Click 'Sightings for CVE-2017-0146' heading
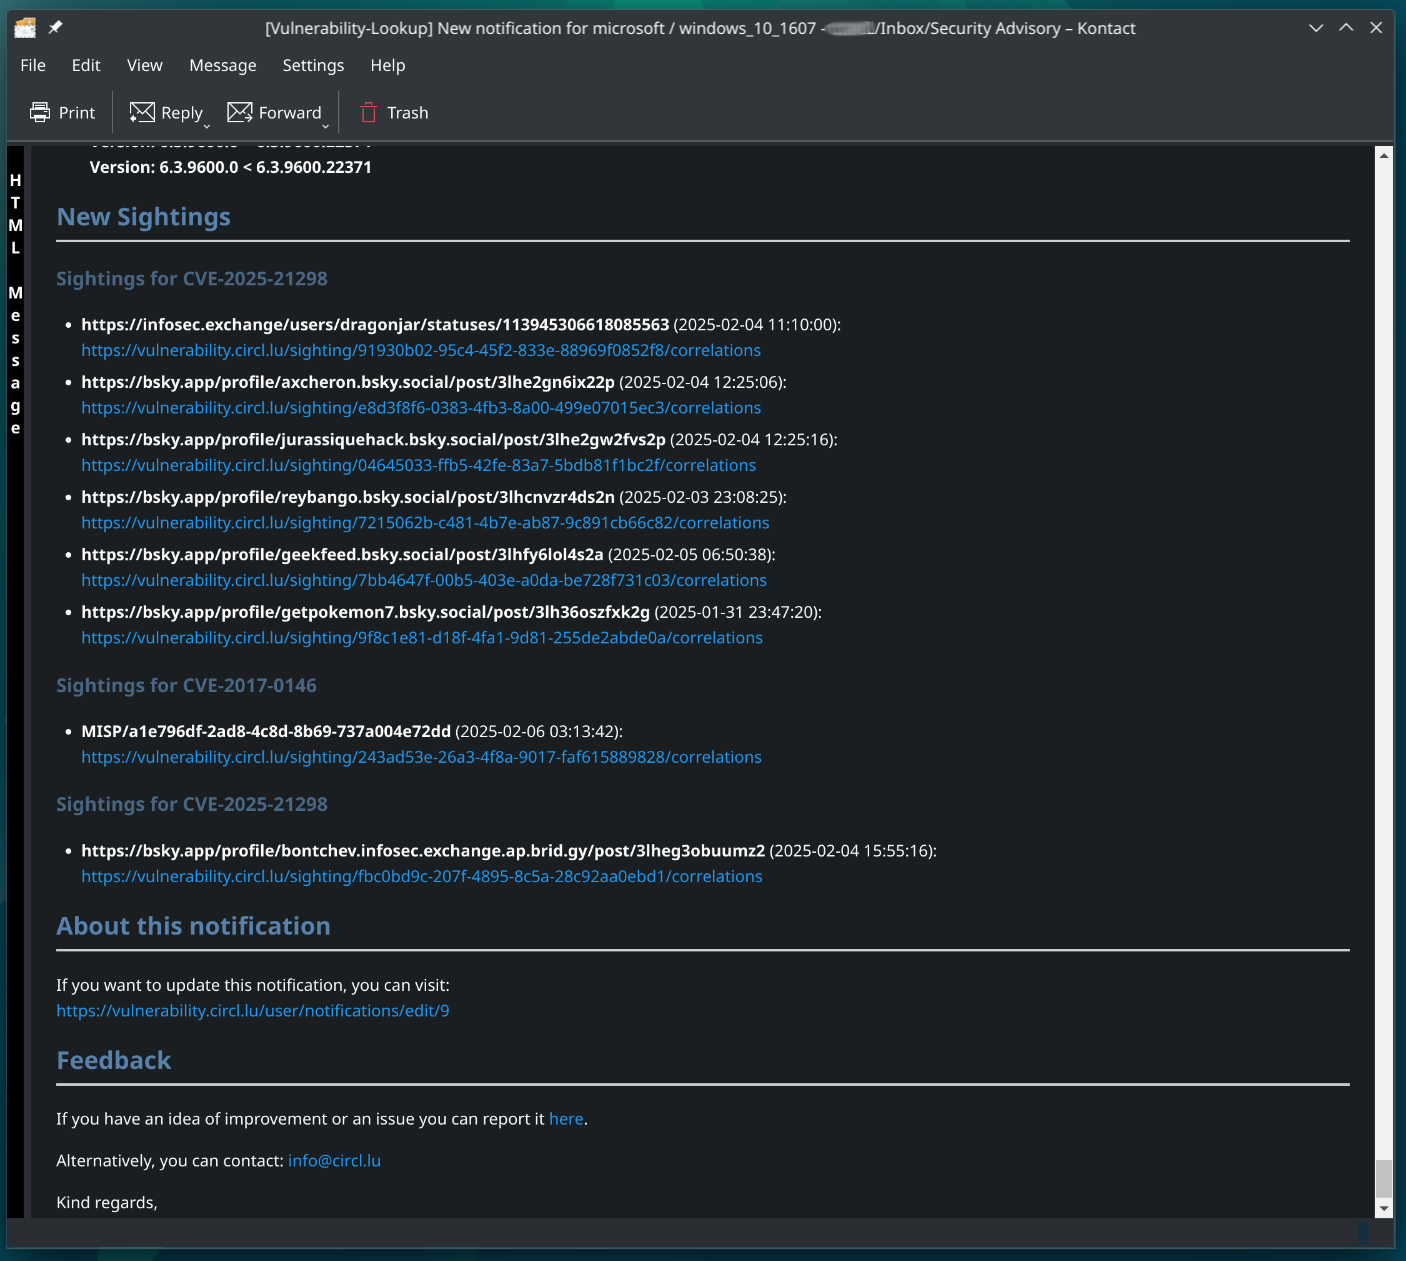 click(186, 685)
